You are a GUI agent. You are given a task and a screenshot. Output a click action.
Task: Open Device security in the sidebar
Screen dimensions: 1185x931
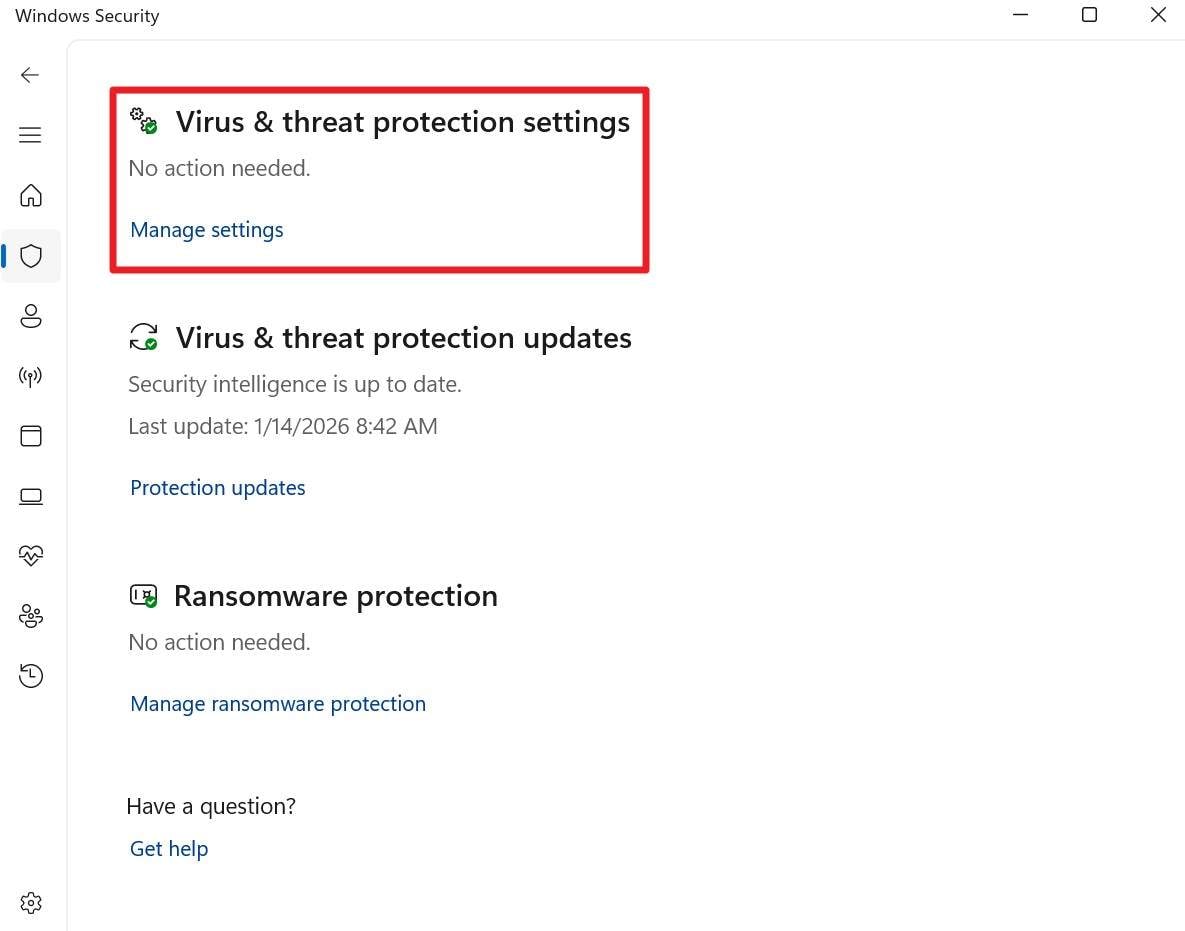pos(31,496)
